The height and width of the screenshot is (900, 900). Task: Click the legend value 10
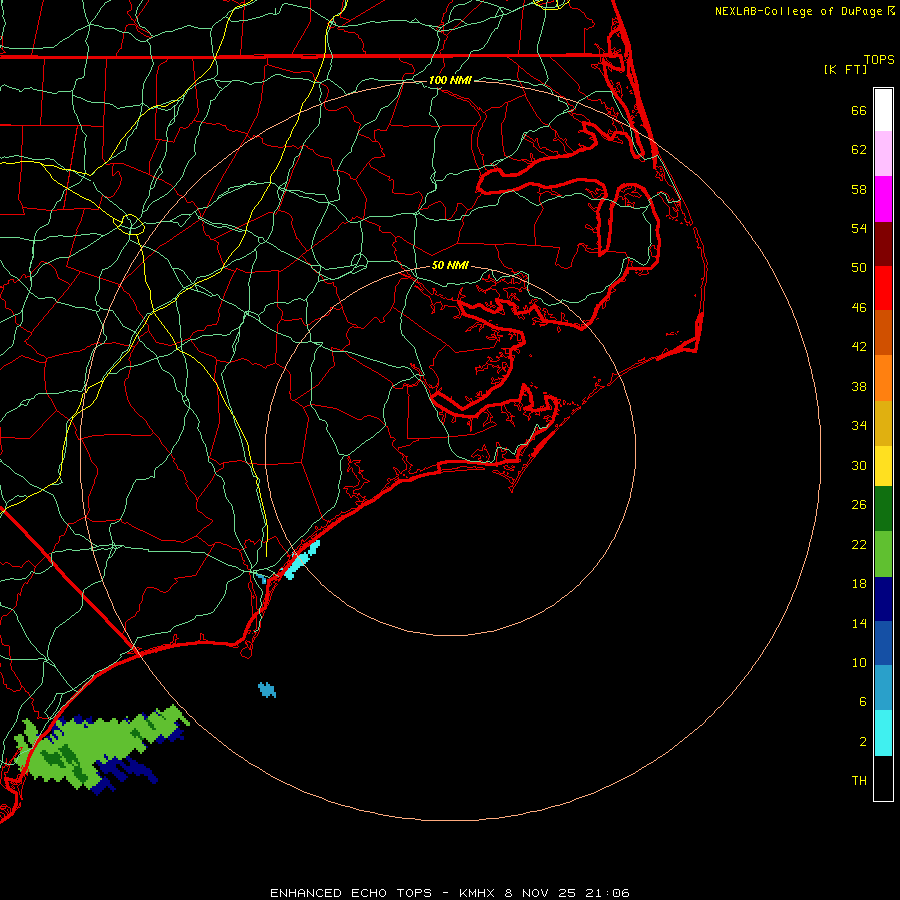tap(859, 663)
